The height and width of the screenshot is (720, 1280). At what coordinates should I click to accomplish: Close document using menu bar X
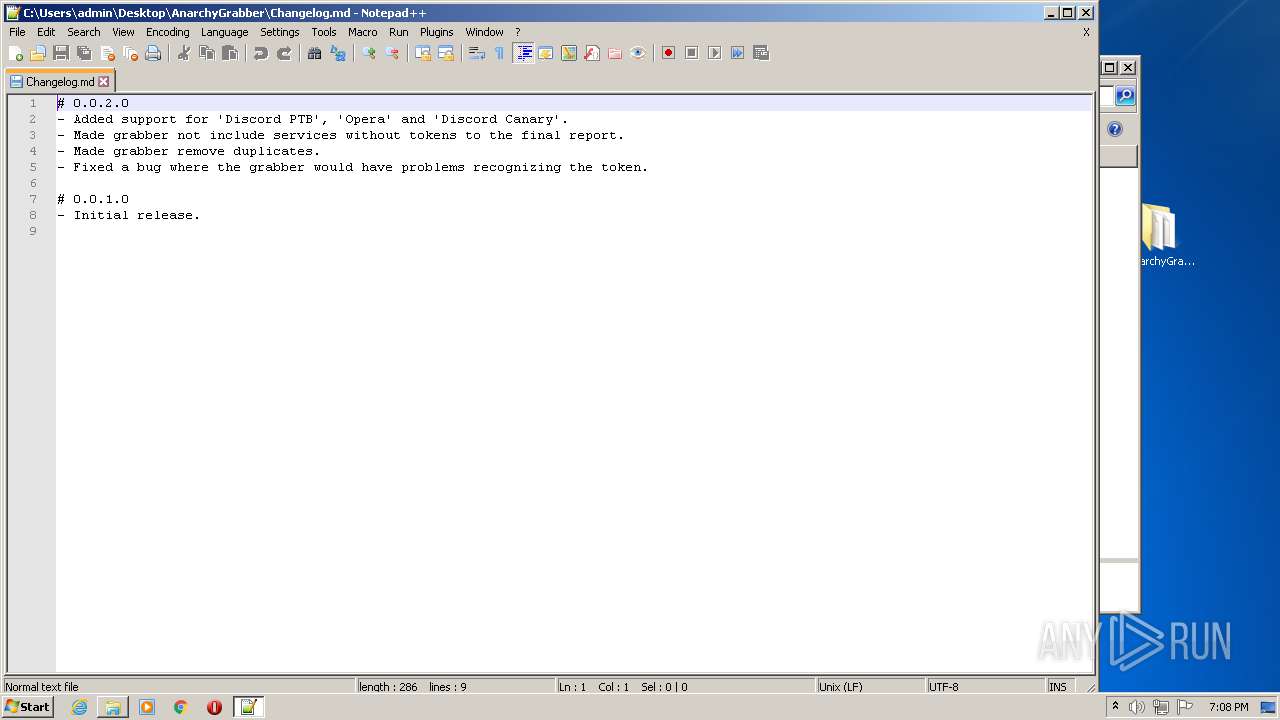[x=1086, y=32]
